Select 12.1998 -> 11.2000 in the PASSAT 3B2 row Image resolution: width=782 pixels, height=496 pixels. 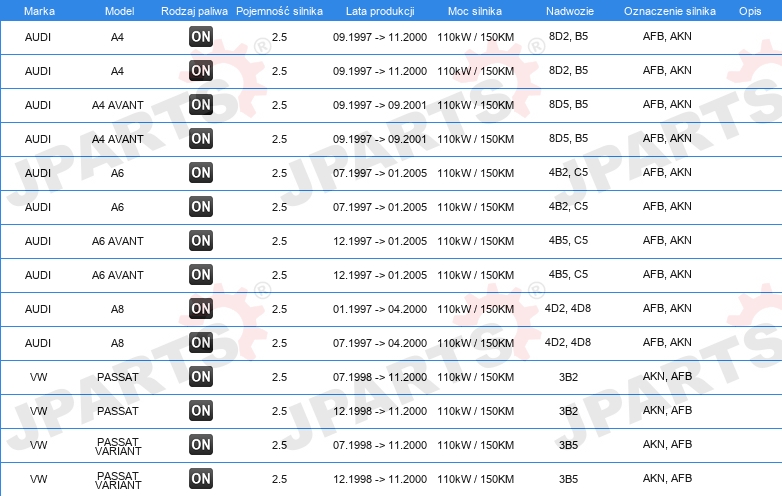[x=380, y=411]
